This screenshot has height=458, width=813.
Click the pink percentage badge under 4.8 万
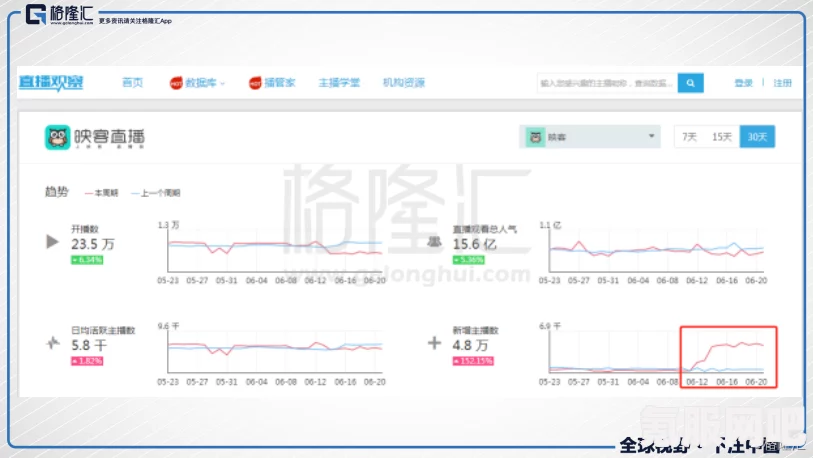point(473,361)
